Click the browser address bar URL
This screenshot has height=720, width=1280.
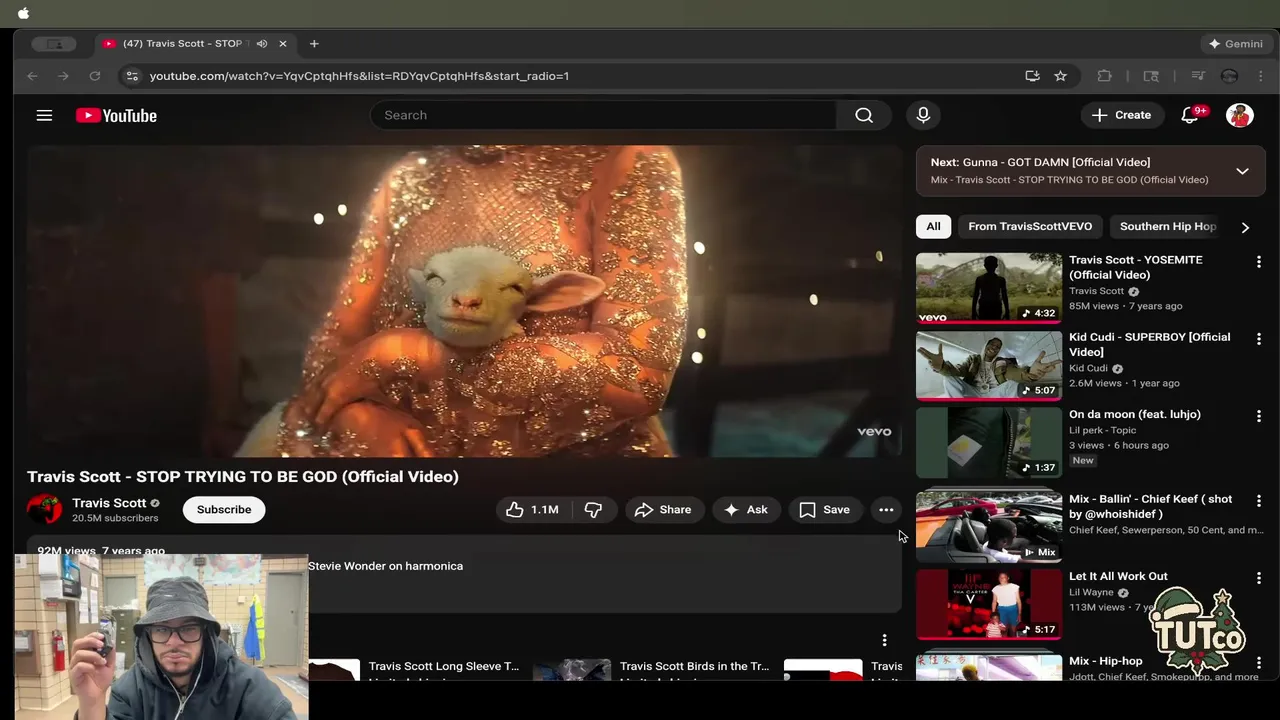[359, 76]
